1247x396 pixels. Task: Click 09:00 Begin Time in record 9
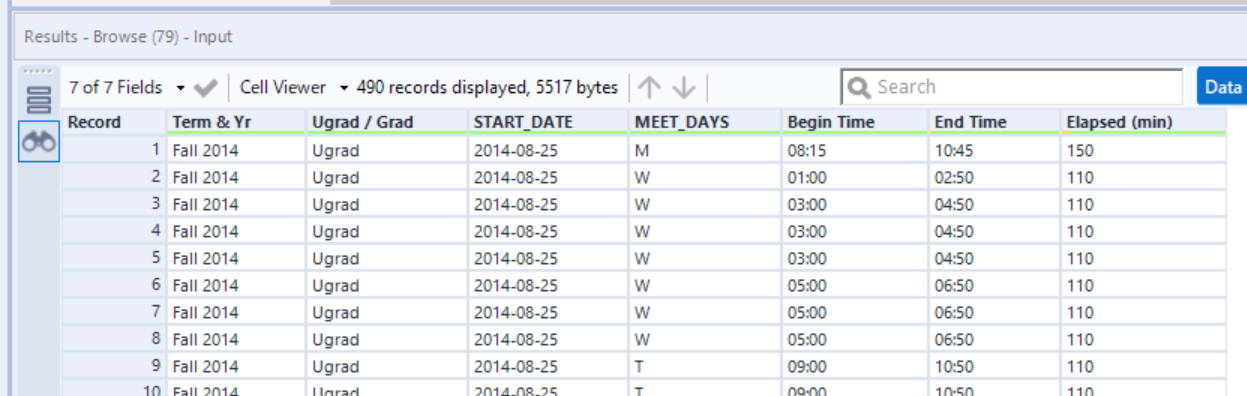855,366
